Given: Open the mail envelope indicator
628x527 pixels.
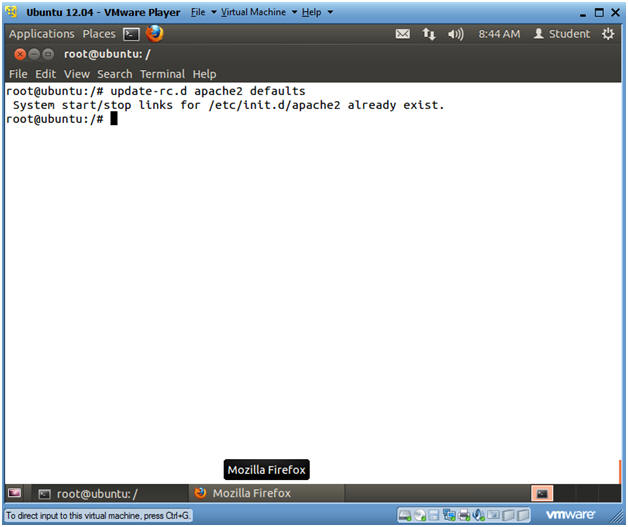Looking at the screenshot, I should click(403, 34).
